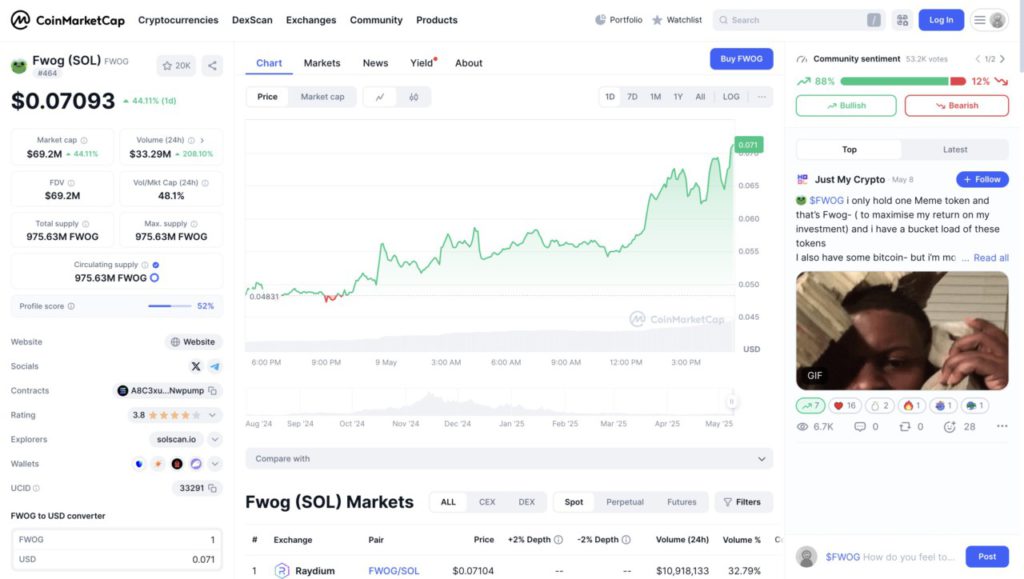Open the Telegram social link
The image size is (1024, 579).
tap(214, 367)
